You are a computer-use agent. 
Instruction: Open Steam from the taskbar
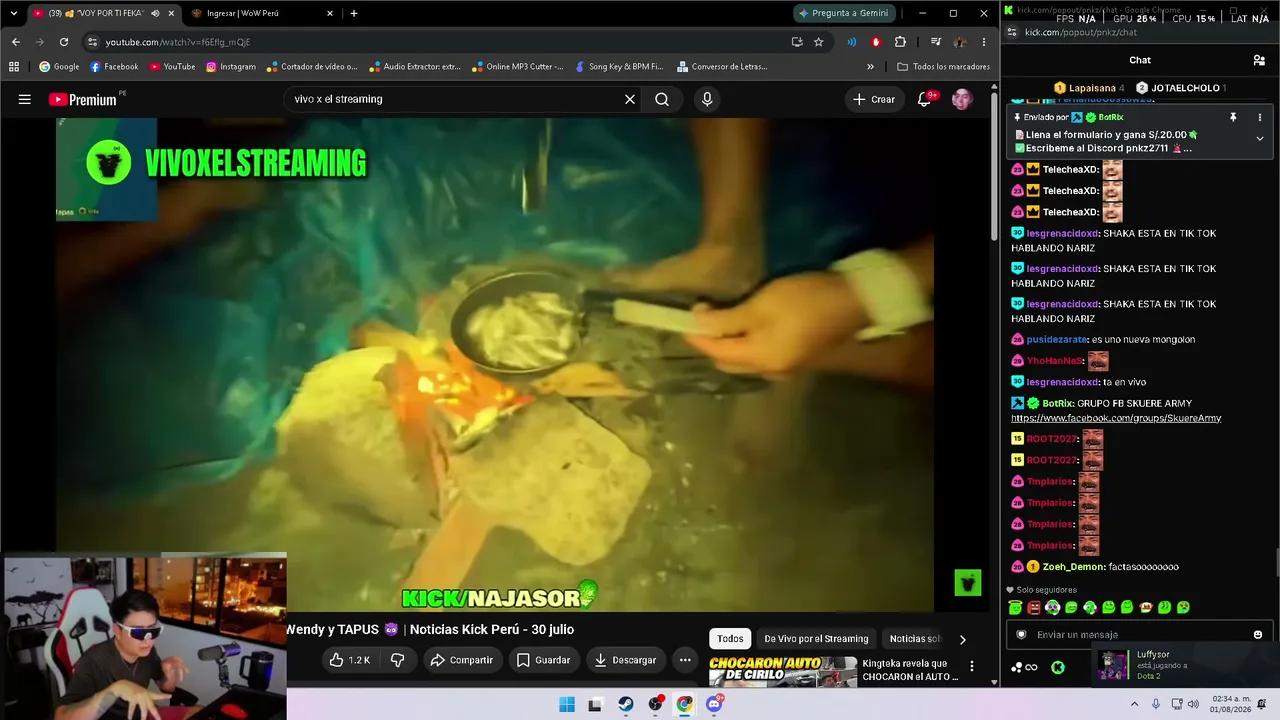pyautogui.click(x=626, y=704)
